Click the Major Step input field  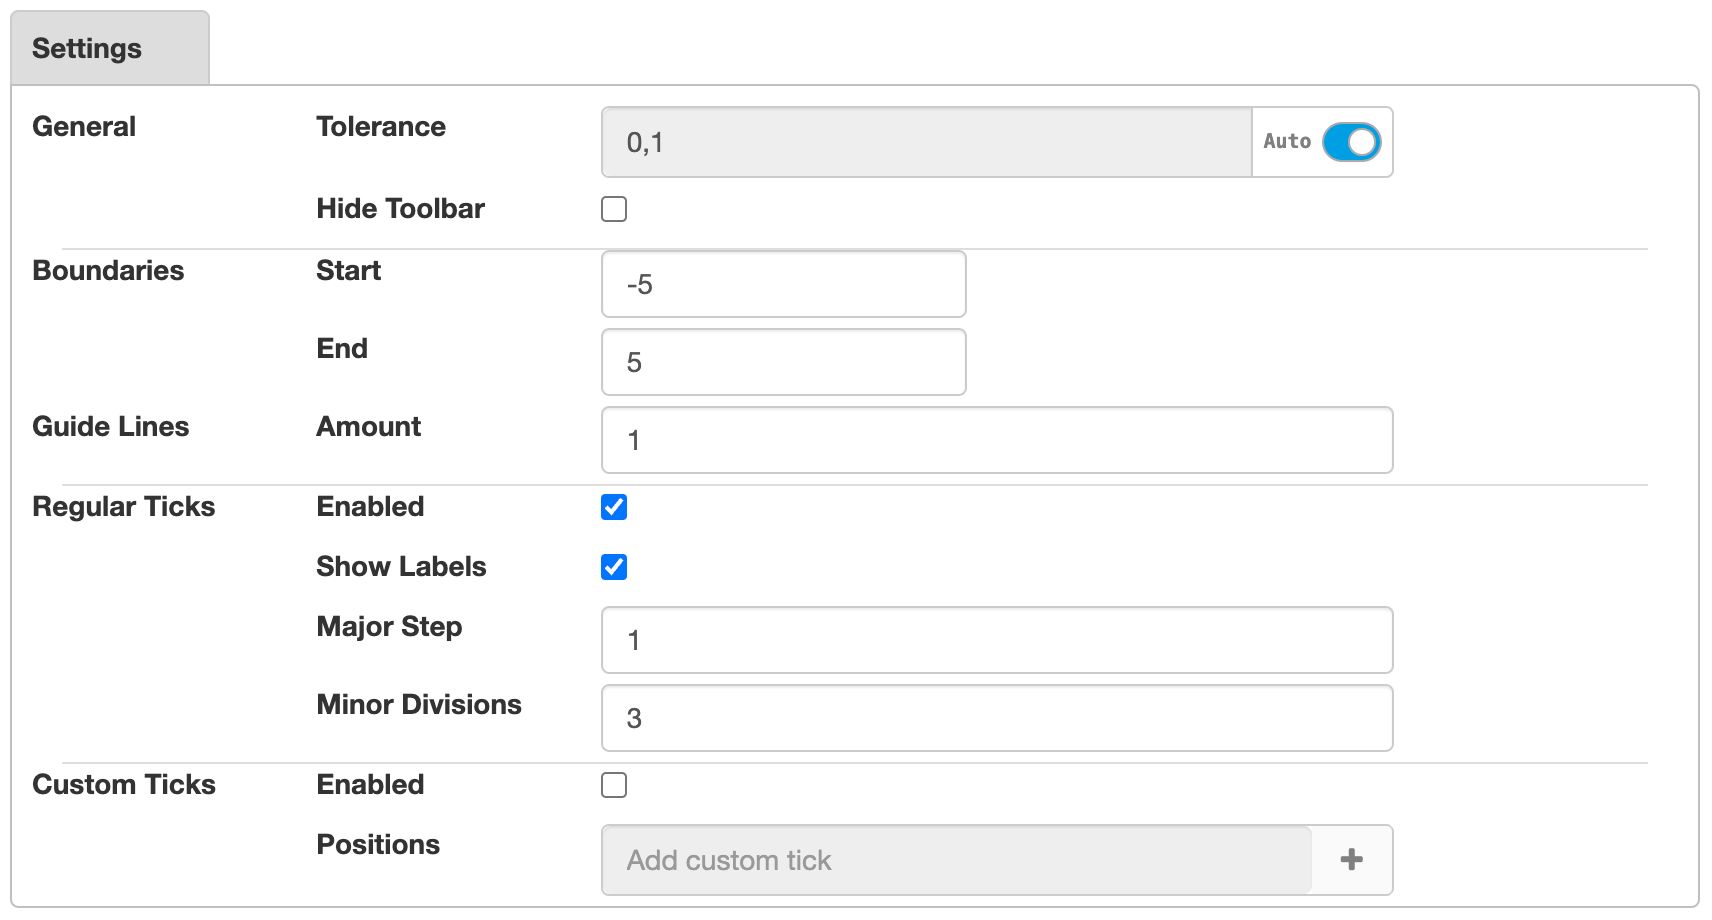pyautogui.click(x=995, y=640)
